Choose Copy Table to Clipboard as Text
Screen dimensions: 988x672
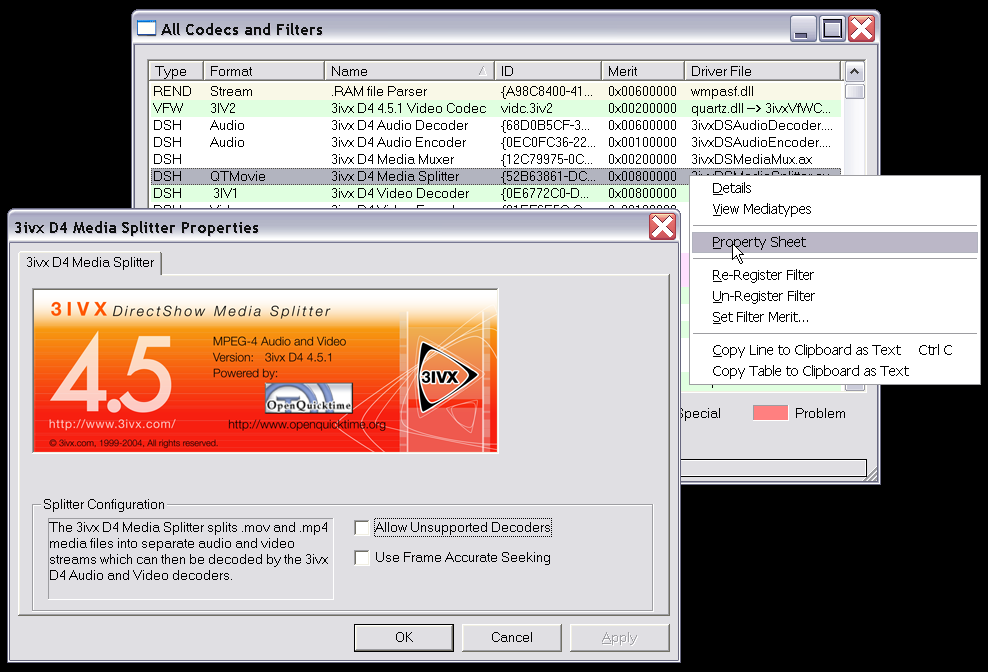pos(835,371)
